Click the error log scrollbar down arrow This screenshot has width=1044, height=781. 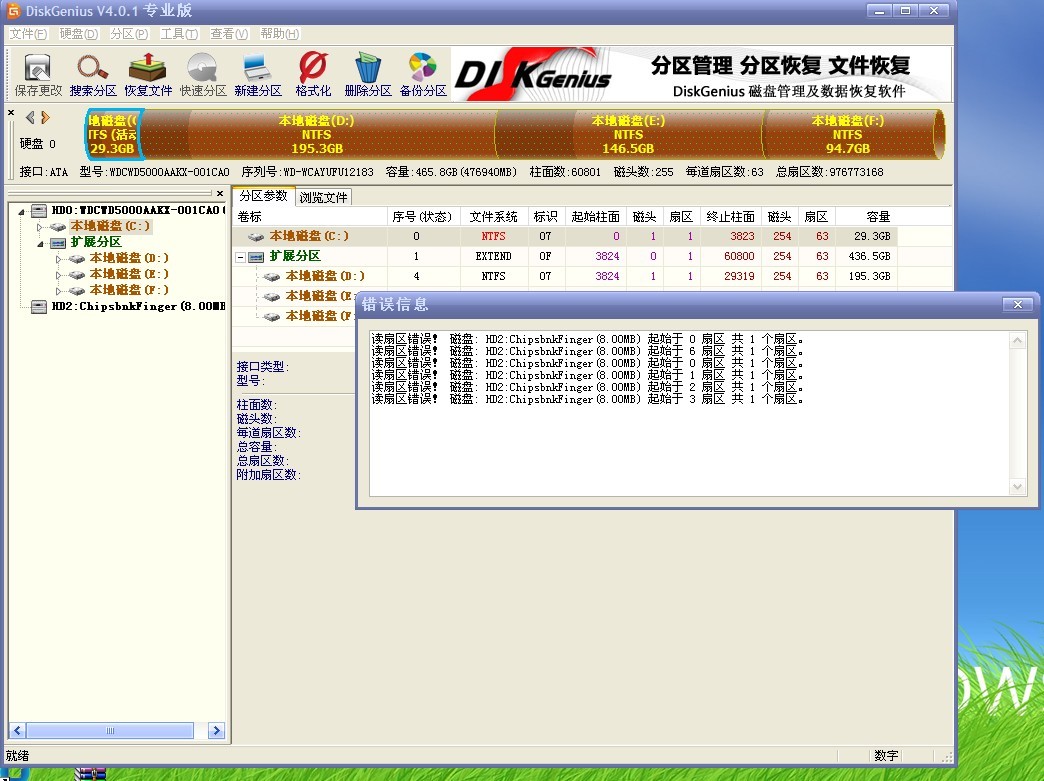1017,487
